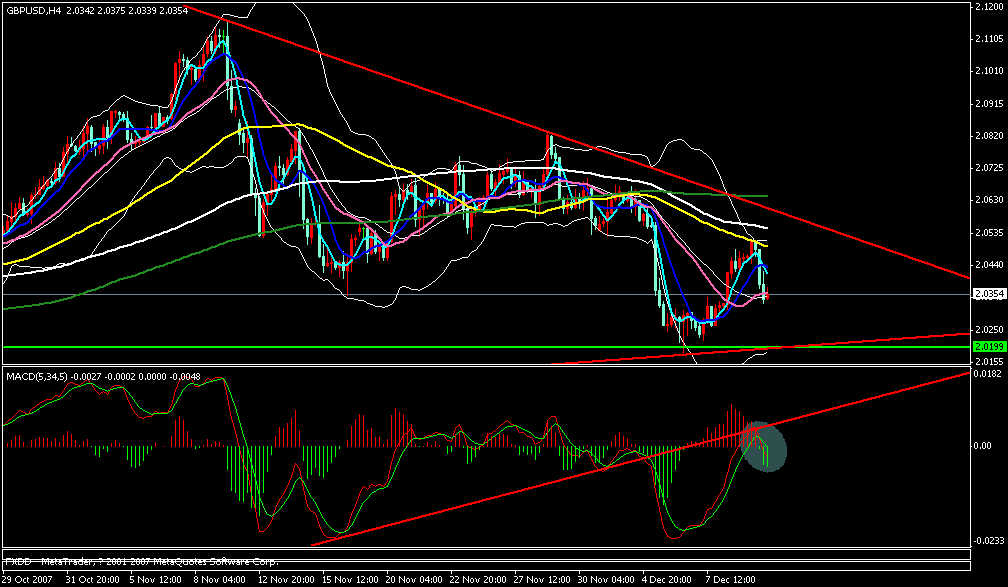Click the 12 Nov 20:00 time label
The image size is (1008, 587).
[289, 579]
